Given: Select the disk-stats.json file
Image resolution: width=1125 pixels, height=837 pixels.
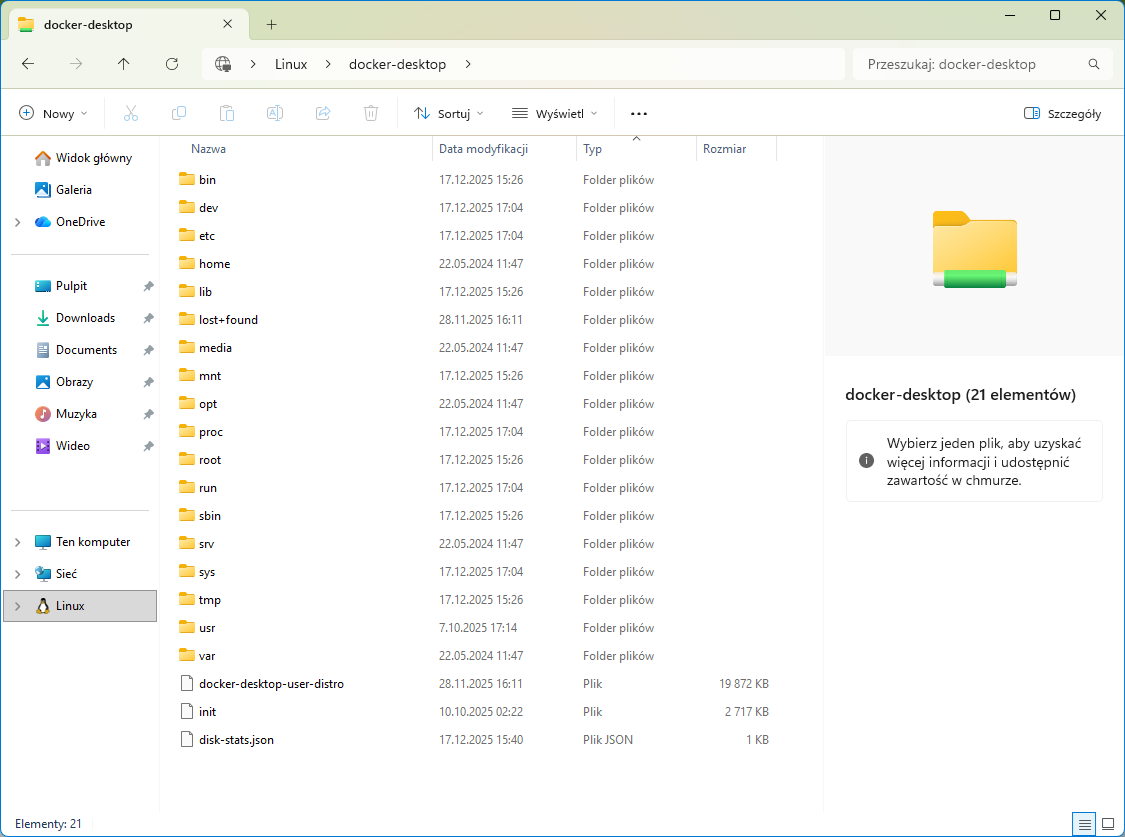Looking at the screenshot, I should click(236, 740).
